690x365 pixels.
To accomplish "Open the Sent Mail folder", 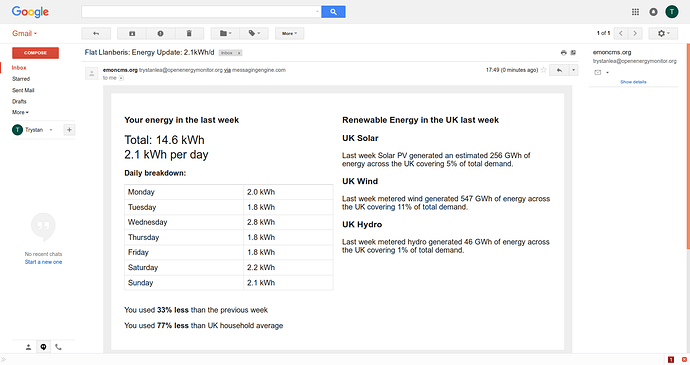I will pos(23,90).
